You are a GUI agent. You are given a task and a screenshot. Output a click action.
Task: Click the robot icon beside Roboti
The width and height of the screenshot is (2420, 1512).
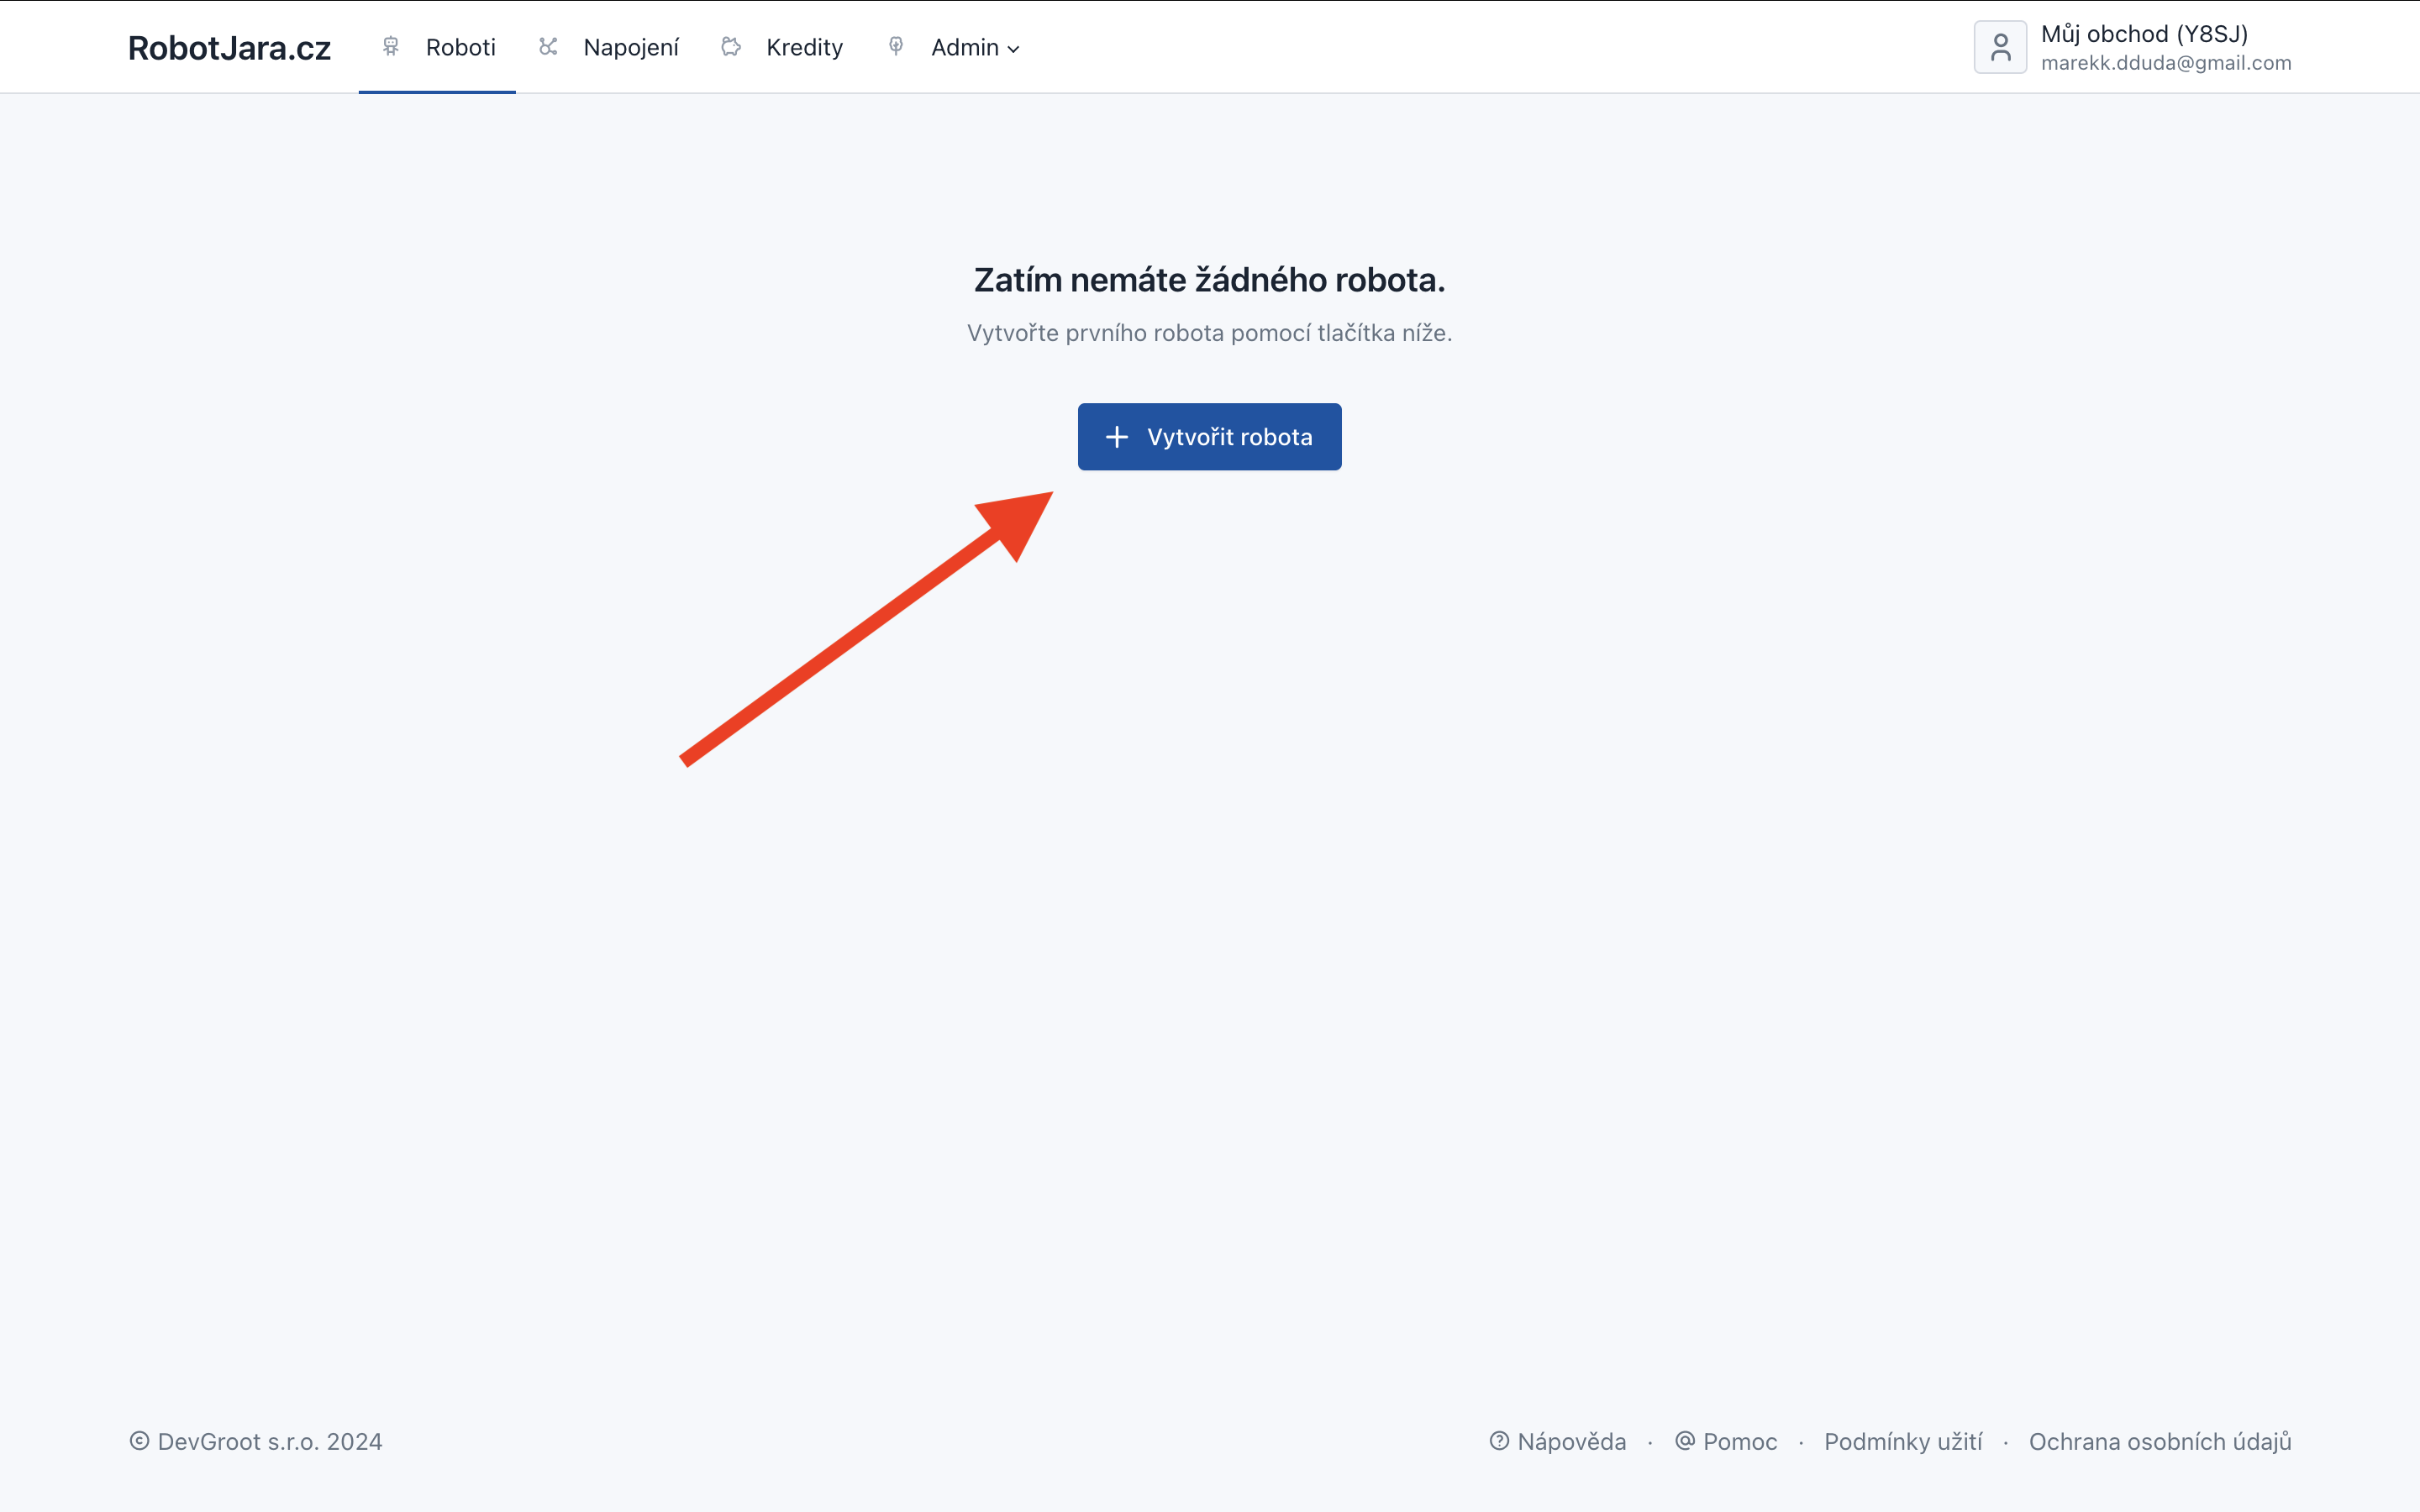[x=391, y=47]
